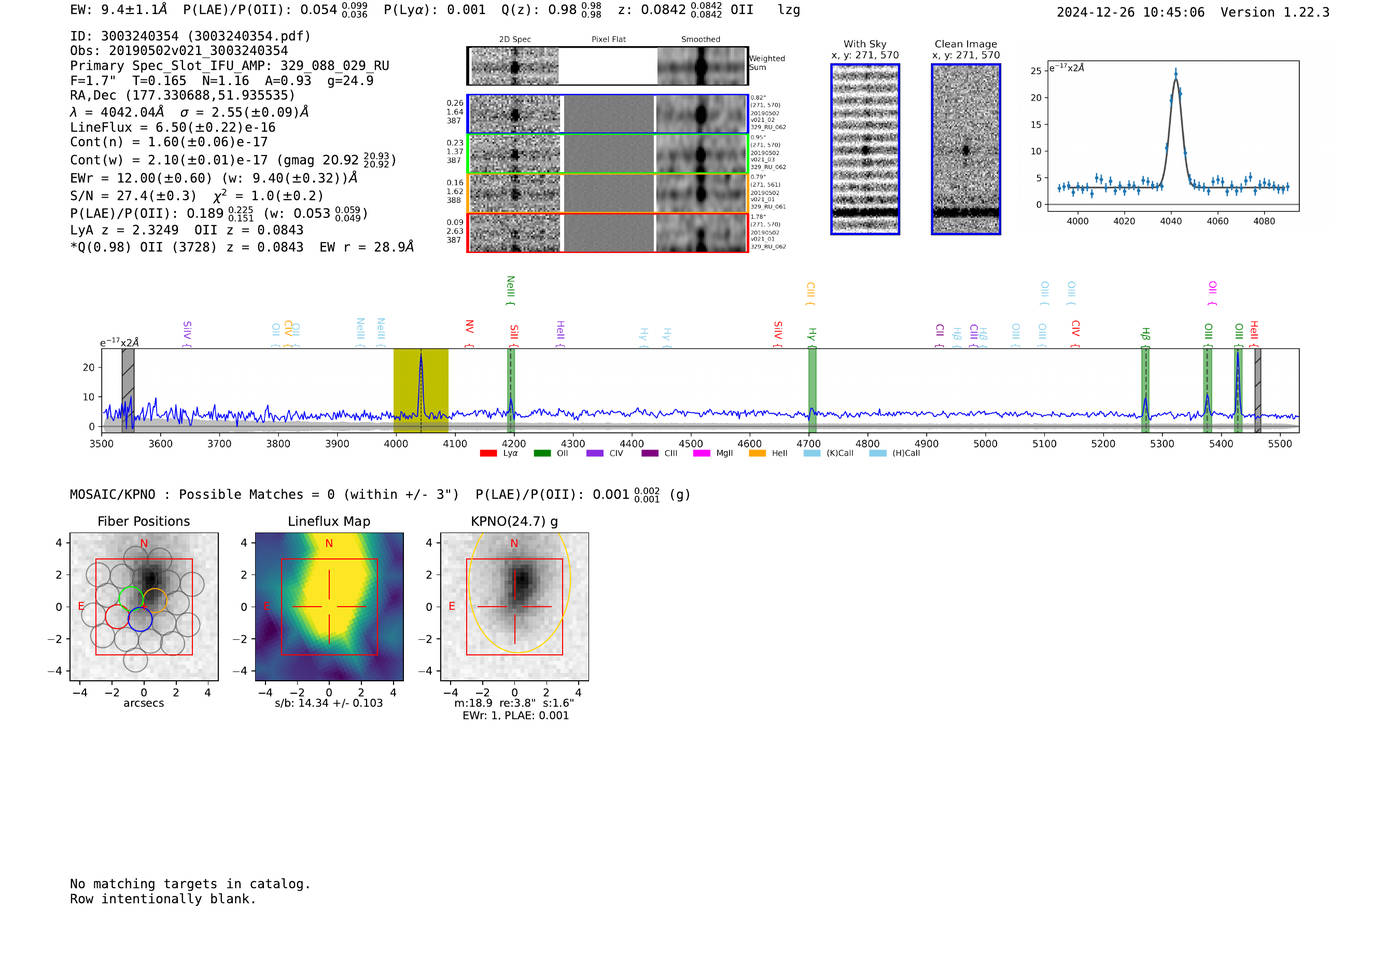The width and height of the screenshot is (1400, 953).
Task: Open the Clean Image cutout
Action: click(966, 149)
